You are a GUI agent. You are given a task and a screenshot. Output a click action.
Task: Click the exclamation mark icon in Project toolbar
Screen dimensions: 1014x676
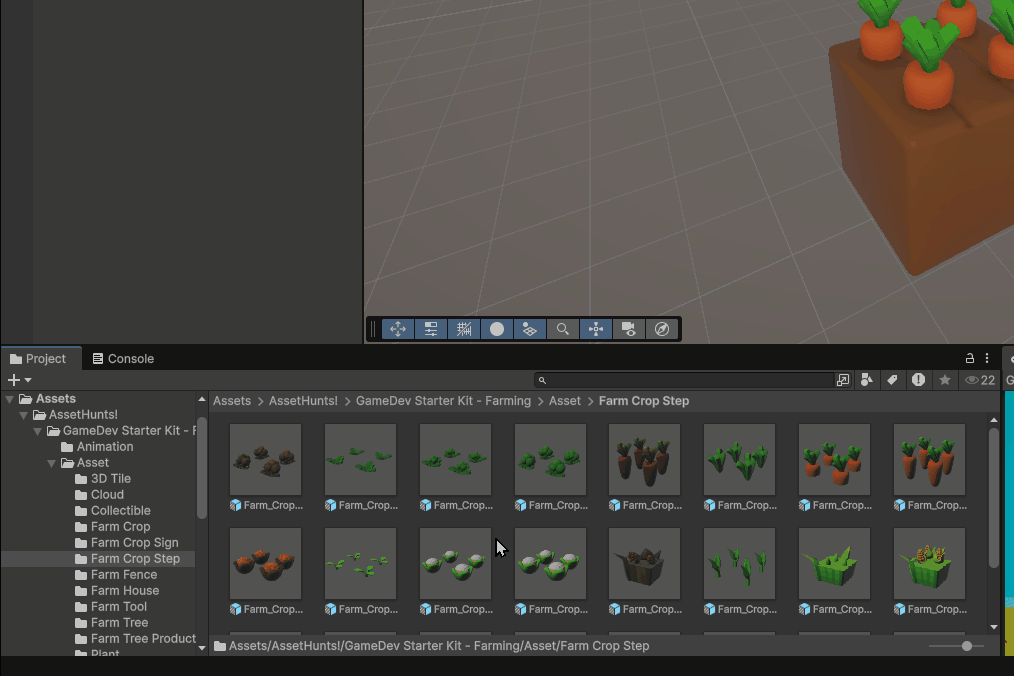pos(918,380)
